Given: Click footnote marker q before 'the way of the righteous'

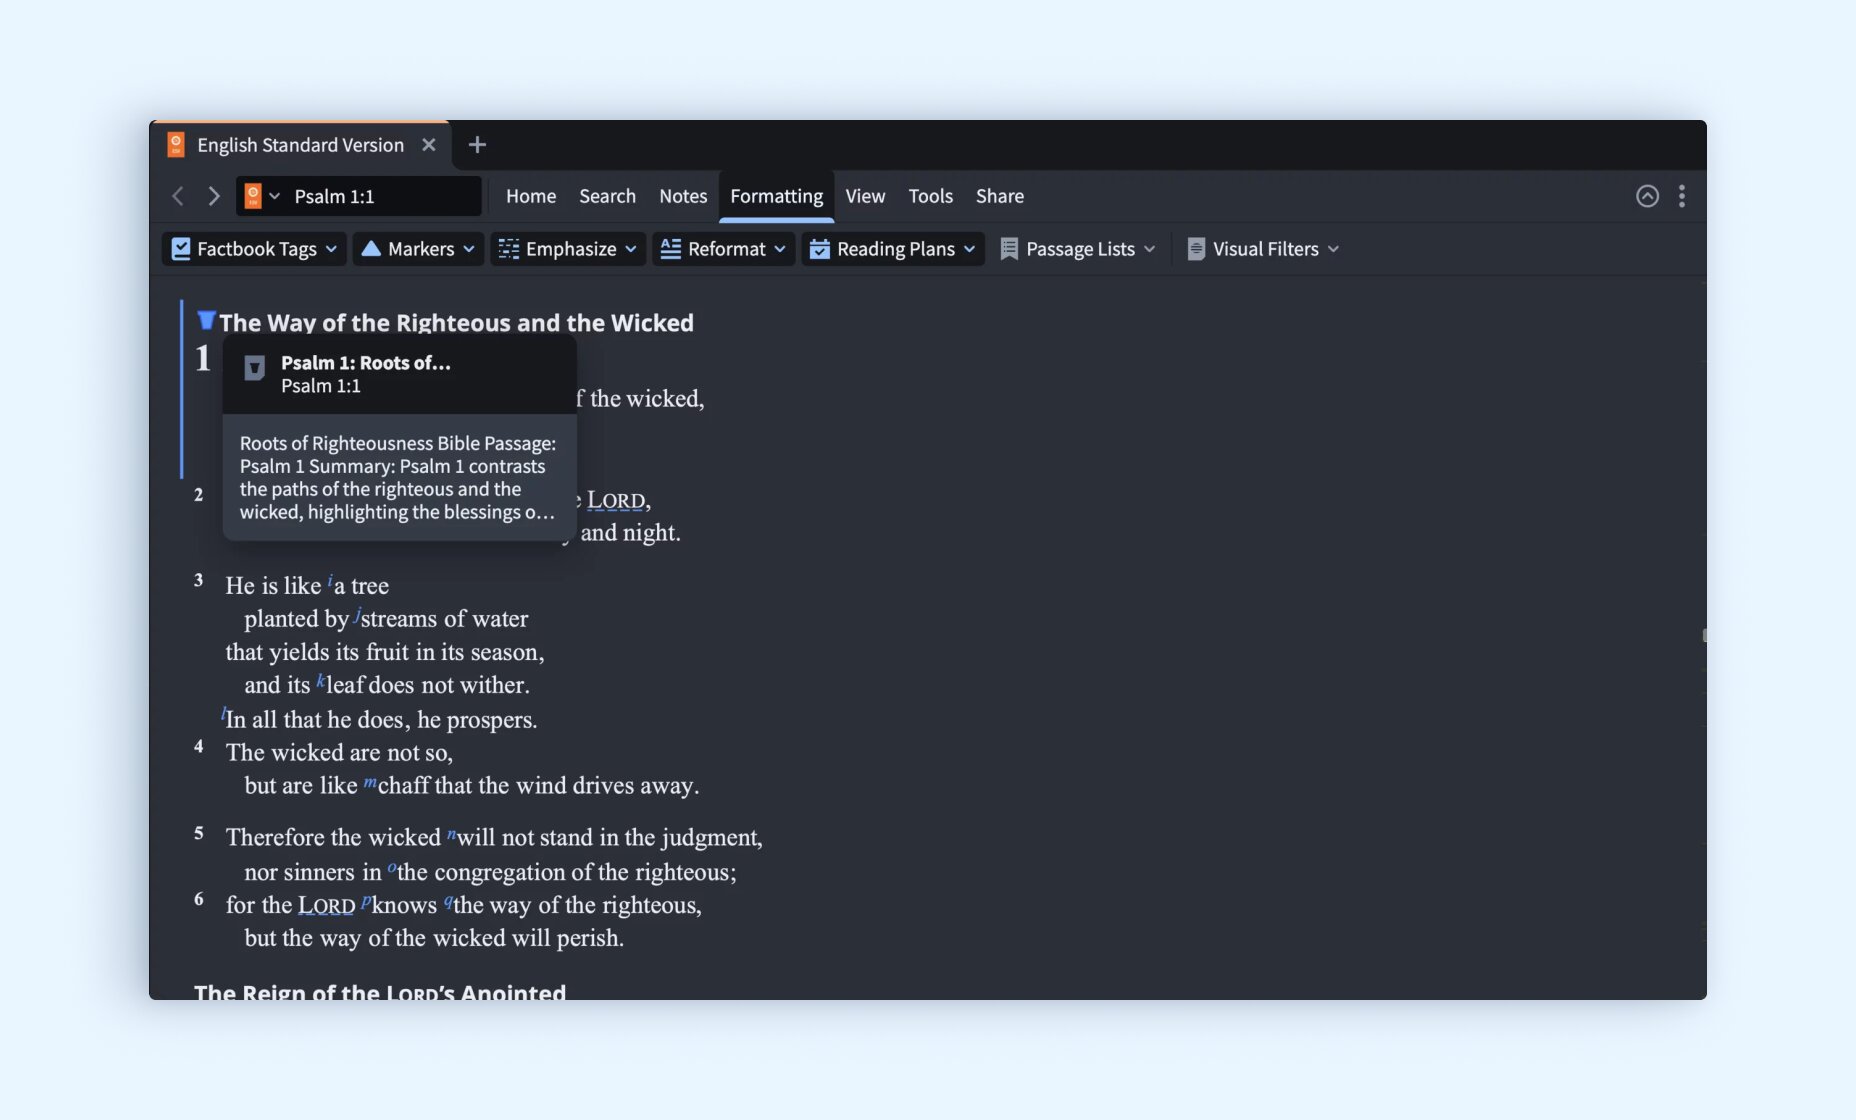Looking at the screenshot, I should pos(449,902).
